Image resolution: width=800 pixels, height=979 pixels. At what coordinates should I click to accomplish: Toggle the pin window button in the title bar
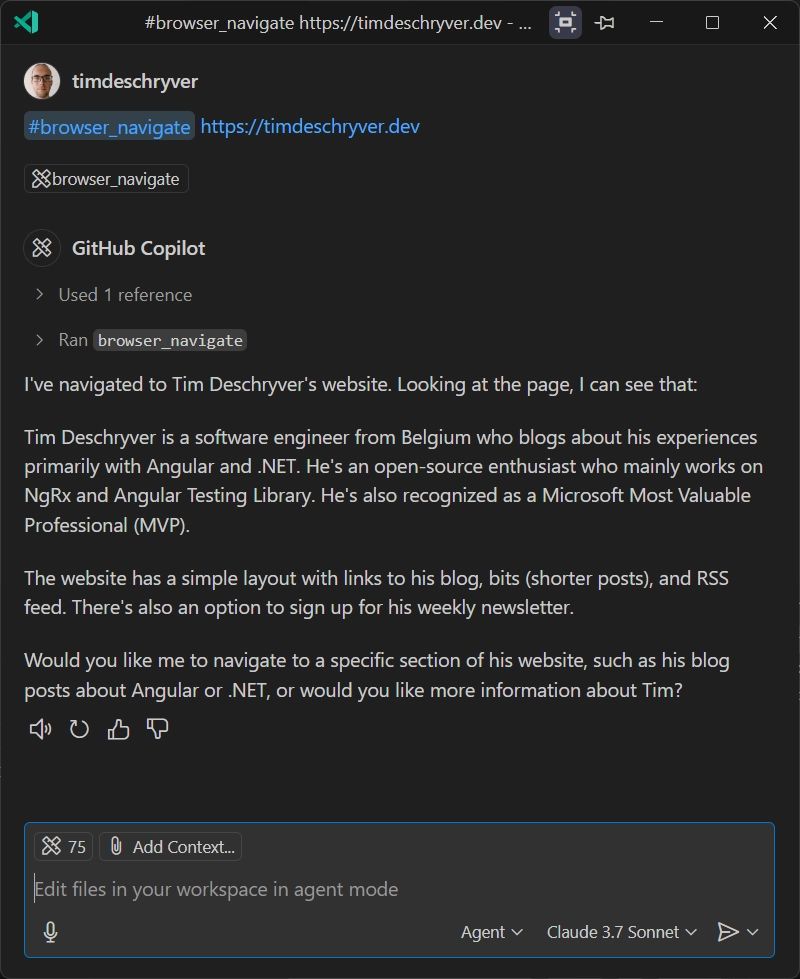click(x=605, y=22)
